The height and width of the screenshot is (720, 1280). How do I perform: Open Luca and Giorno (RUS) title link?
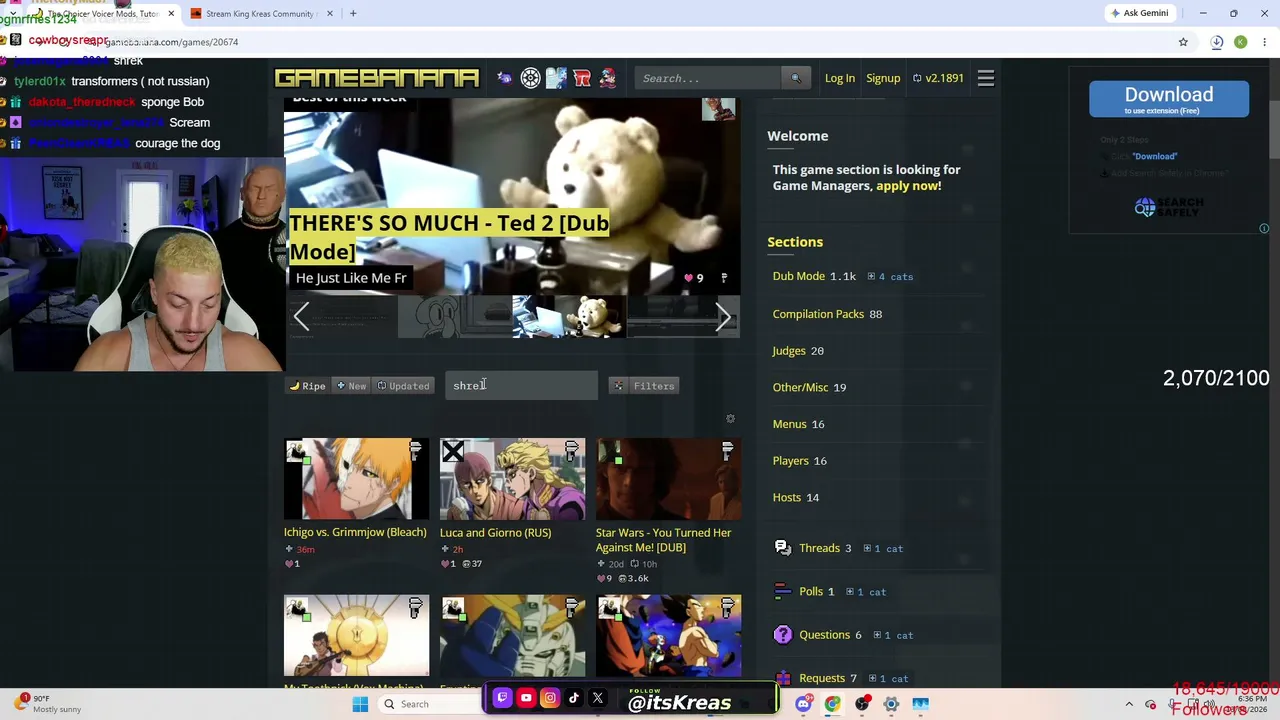point(496,533)
